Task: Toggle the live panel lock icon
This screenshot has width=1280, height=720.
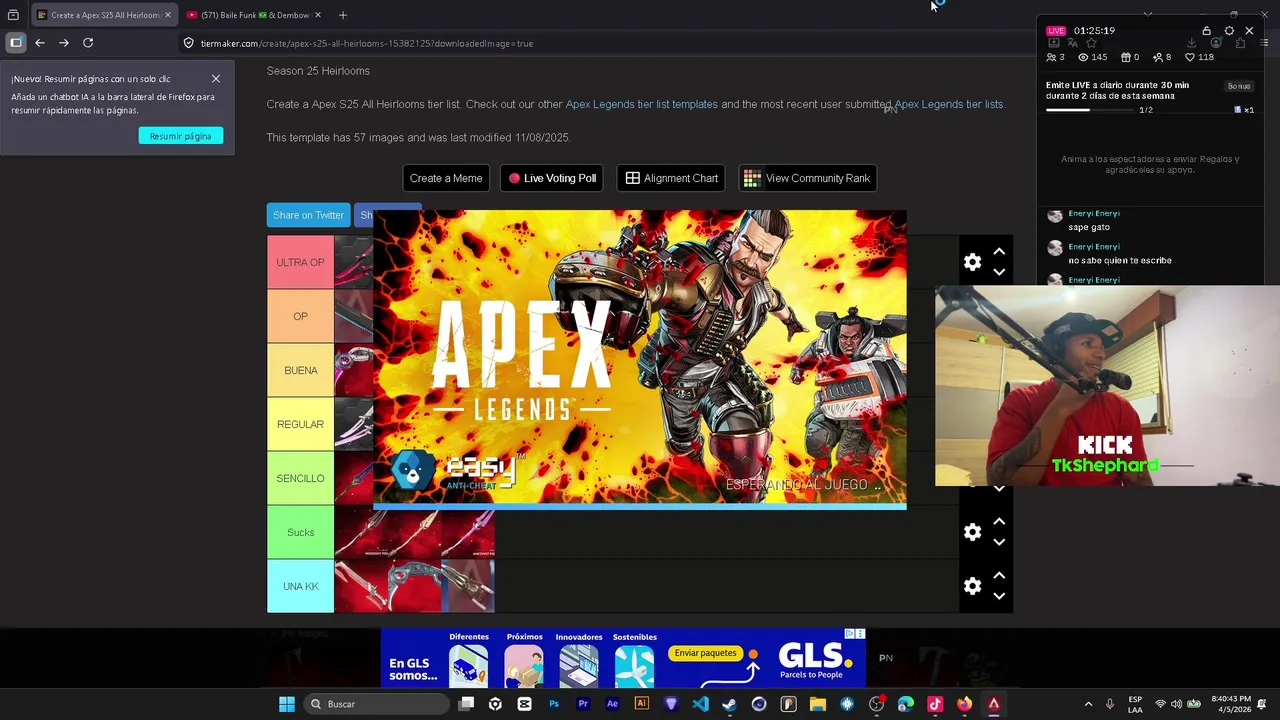Action: pyautogui.click(x=1206, y=31)
